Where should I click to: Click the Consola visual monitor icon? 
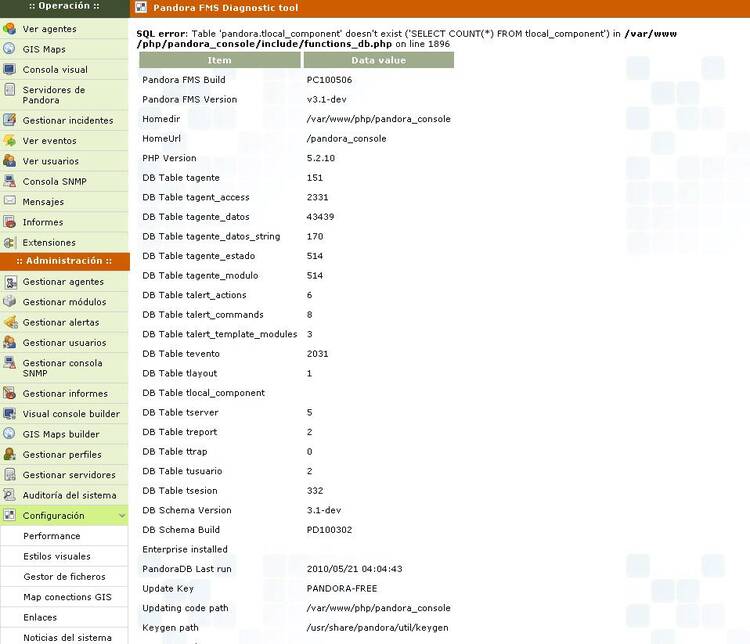(x=10, y=70)
